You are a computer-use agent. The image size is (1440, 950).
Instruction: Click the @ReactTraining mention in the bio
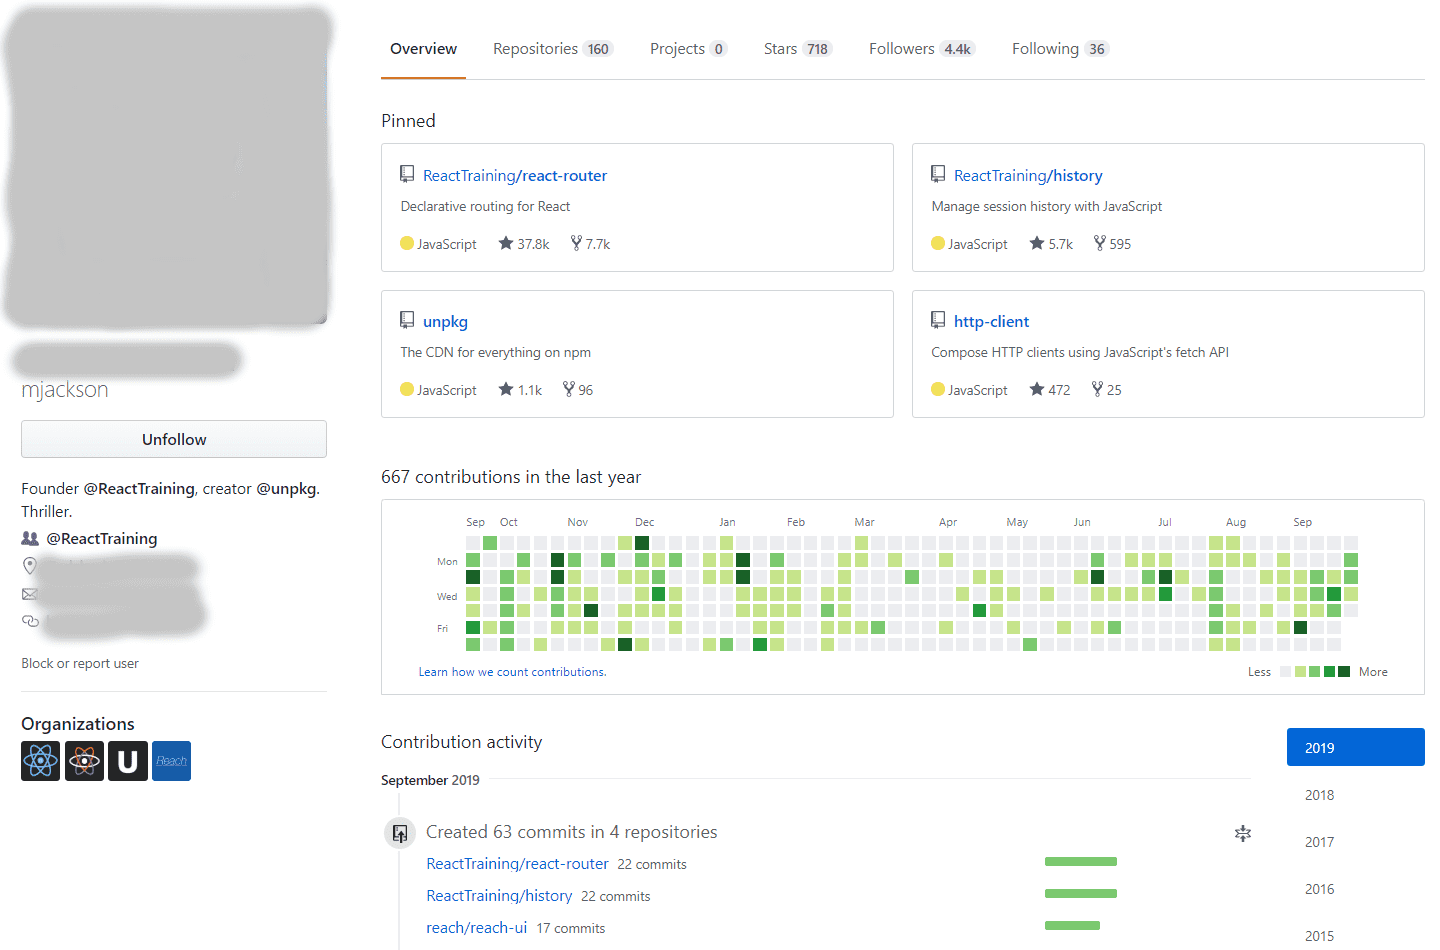point(139,488)
